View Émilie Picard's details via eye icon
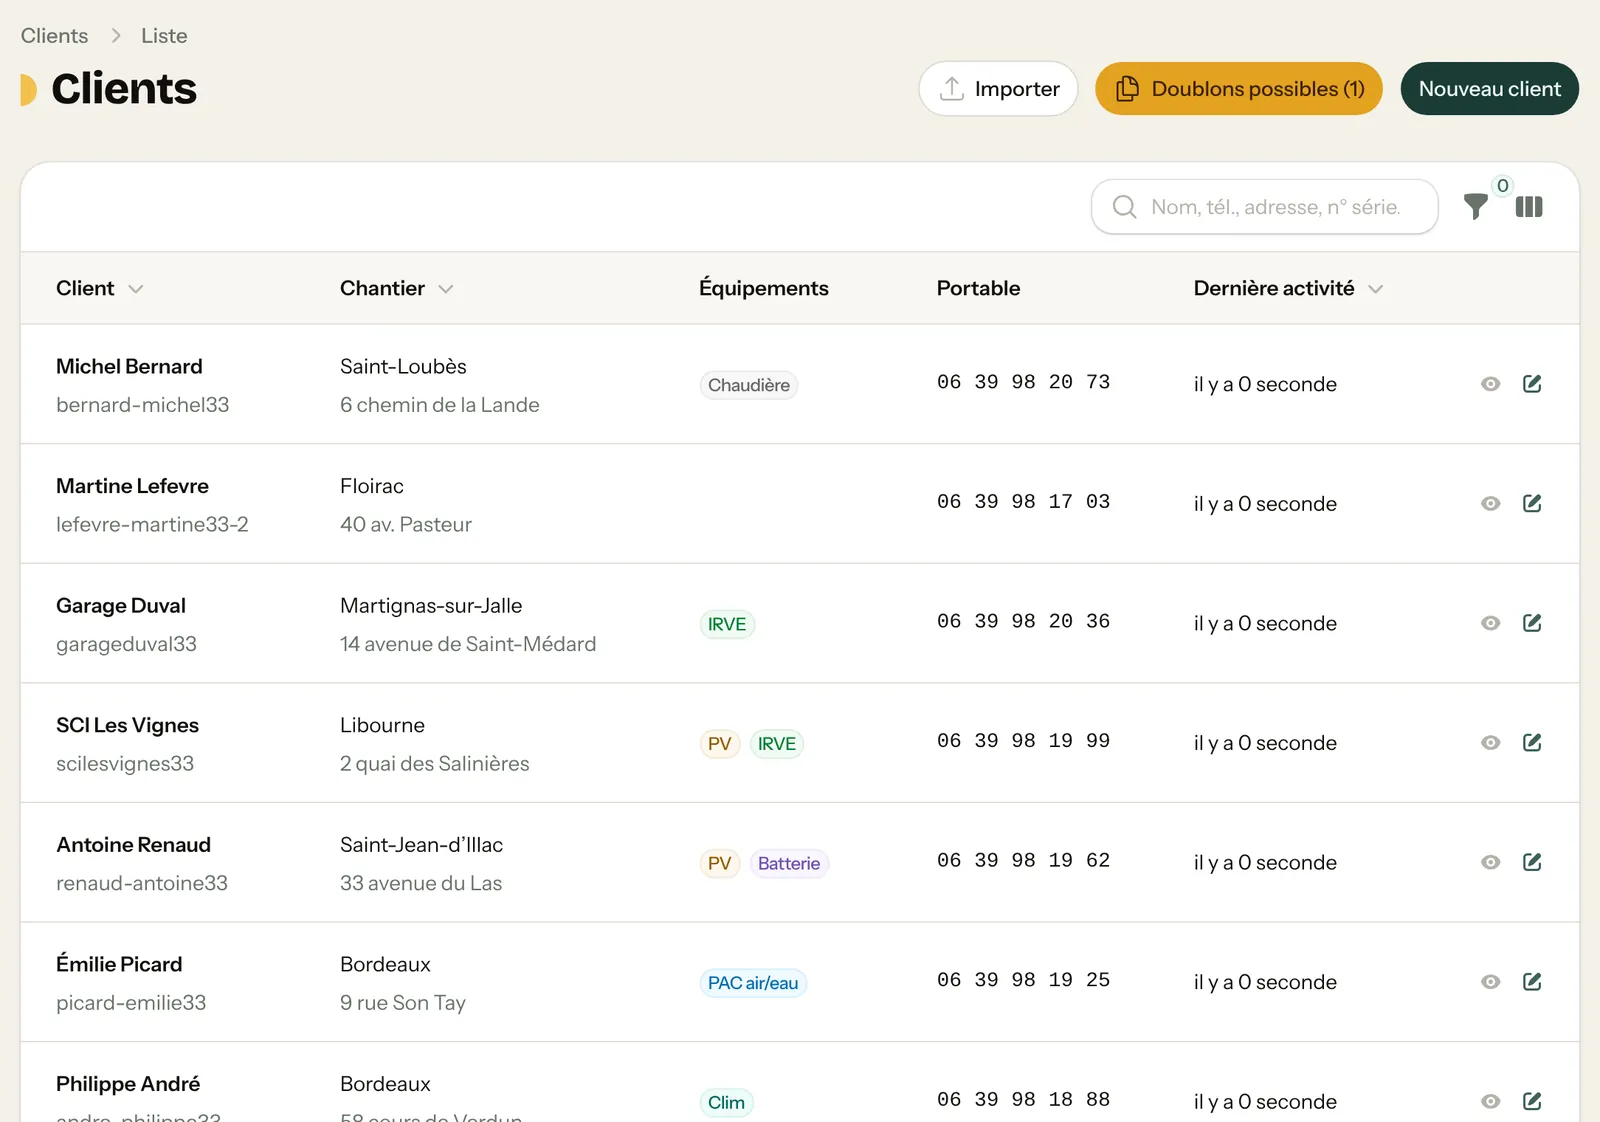 tap(1491, 982)
